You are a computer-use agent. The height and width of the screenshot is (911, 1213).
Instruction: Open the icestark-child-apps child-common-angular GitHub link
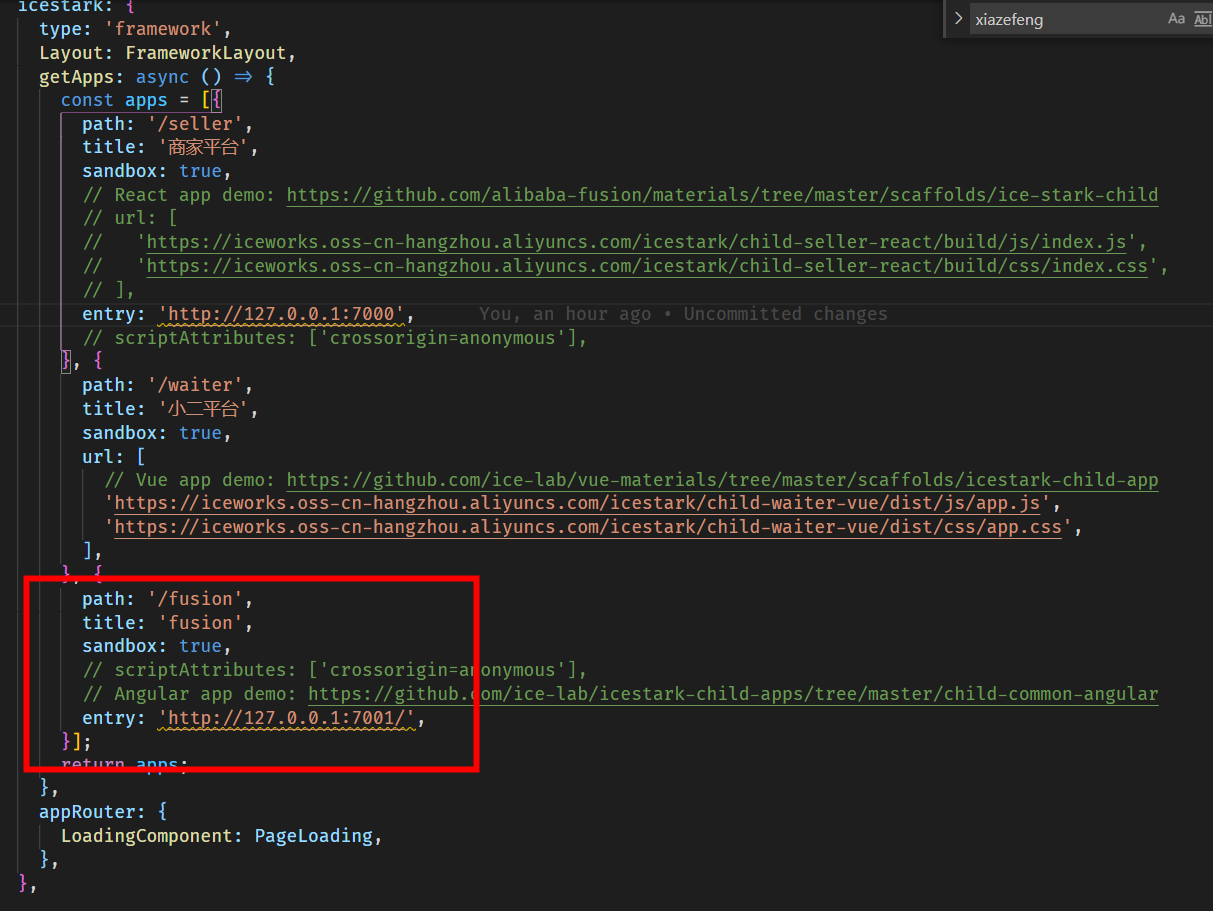click(x=733, y=694)
